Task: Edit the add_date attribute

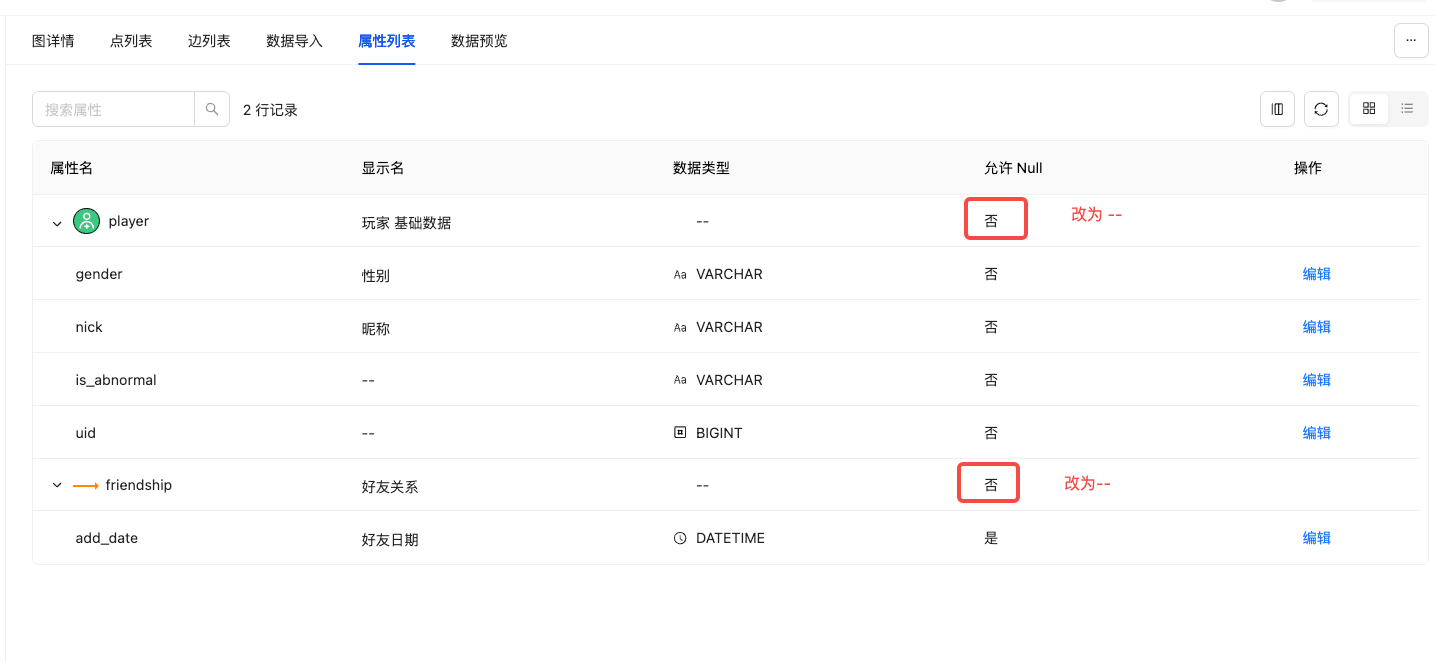Action: coord(1316,538)
